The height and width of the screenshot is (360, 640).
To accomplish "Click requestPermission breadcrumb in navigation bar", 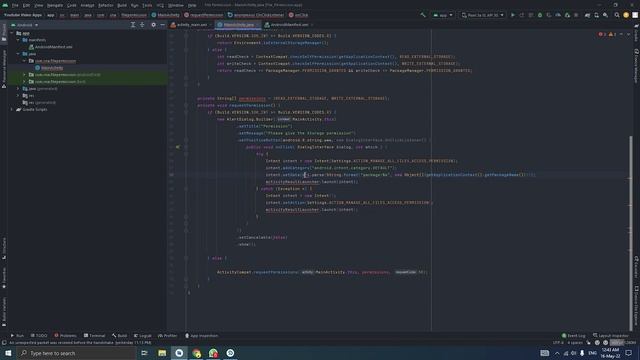I will point(204,15).
